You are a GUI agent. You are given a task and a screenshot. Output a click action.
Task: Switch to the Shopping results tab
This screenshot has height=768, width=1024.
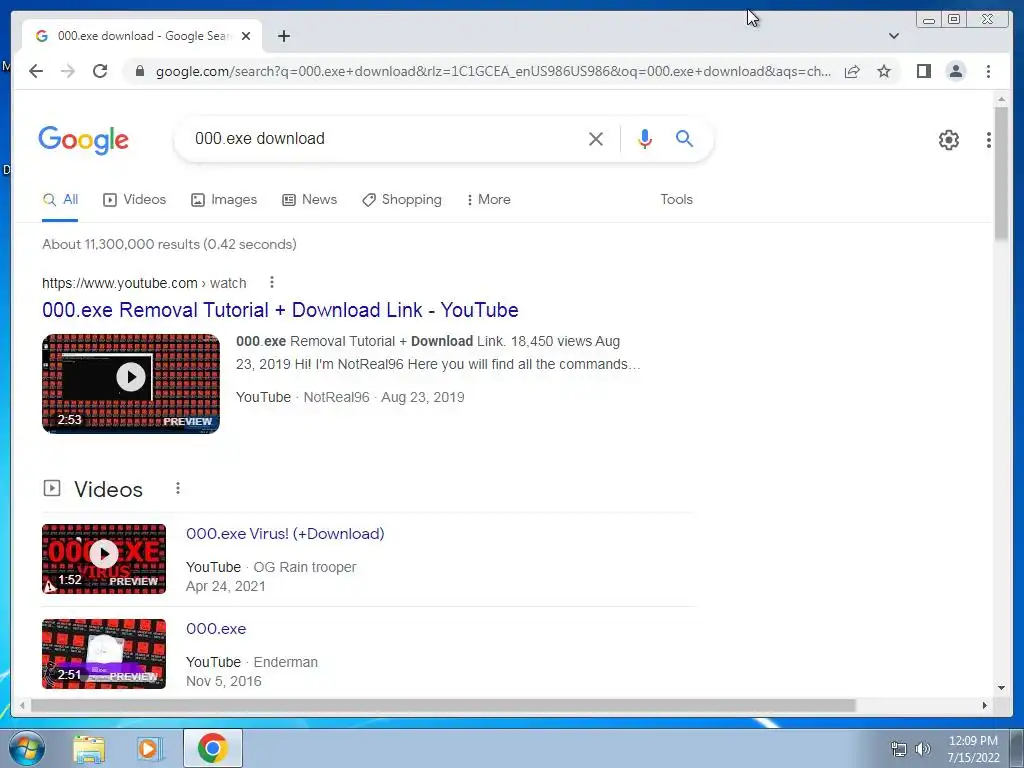(x=402, y=200)
